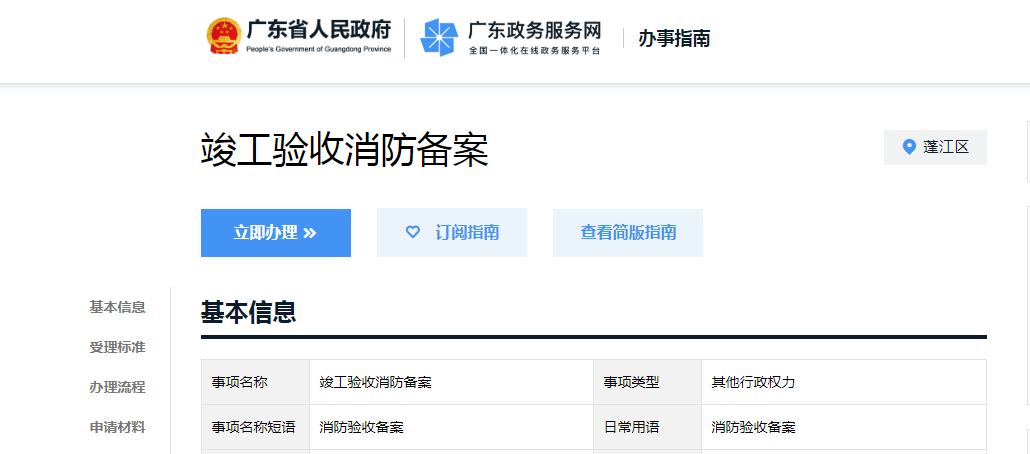Click the location pin icon beside 蓬江区

pos(909,147)
